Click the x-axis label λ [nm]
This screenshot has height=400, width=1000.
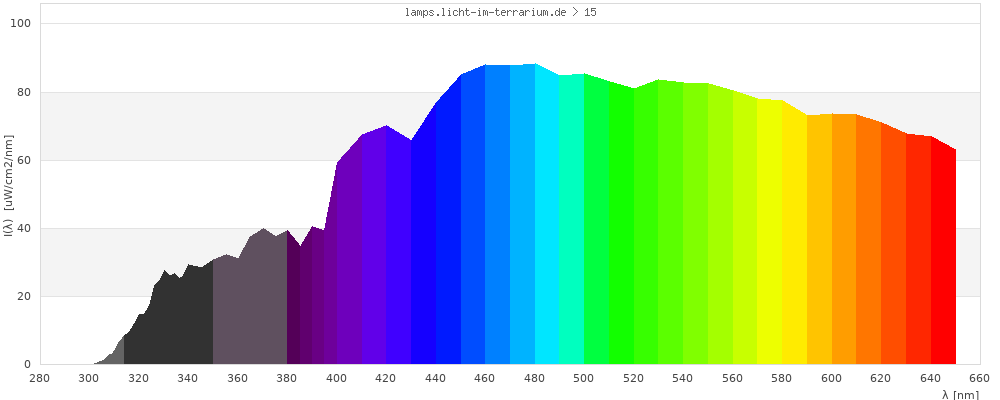[960, 395]
